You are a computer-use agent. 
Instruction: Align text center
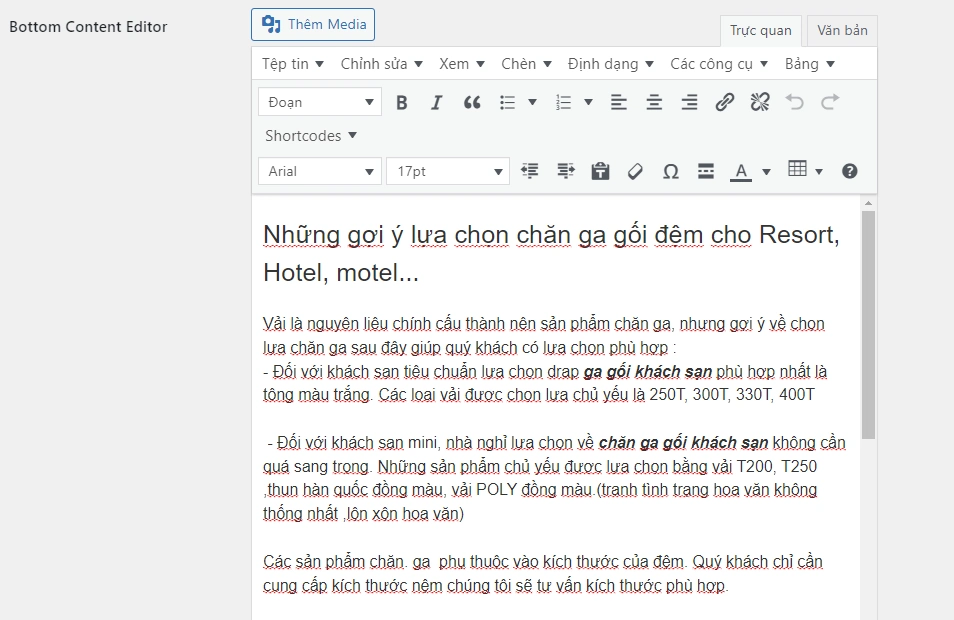pyautogui.click(x=654, y=102)
